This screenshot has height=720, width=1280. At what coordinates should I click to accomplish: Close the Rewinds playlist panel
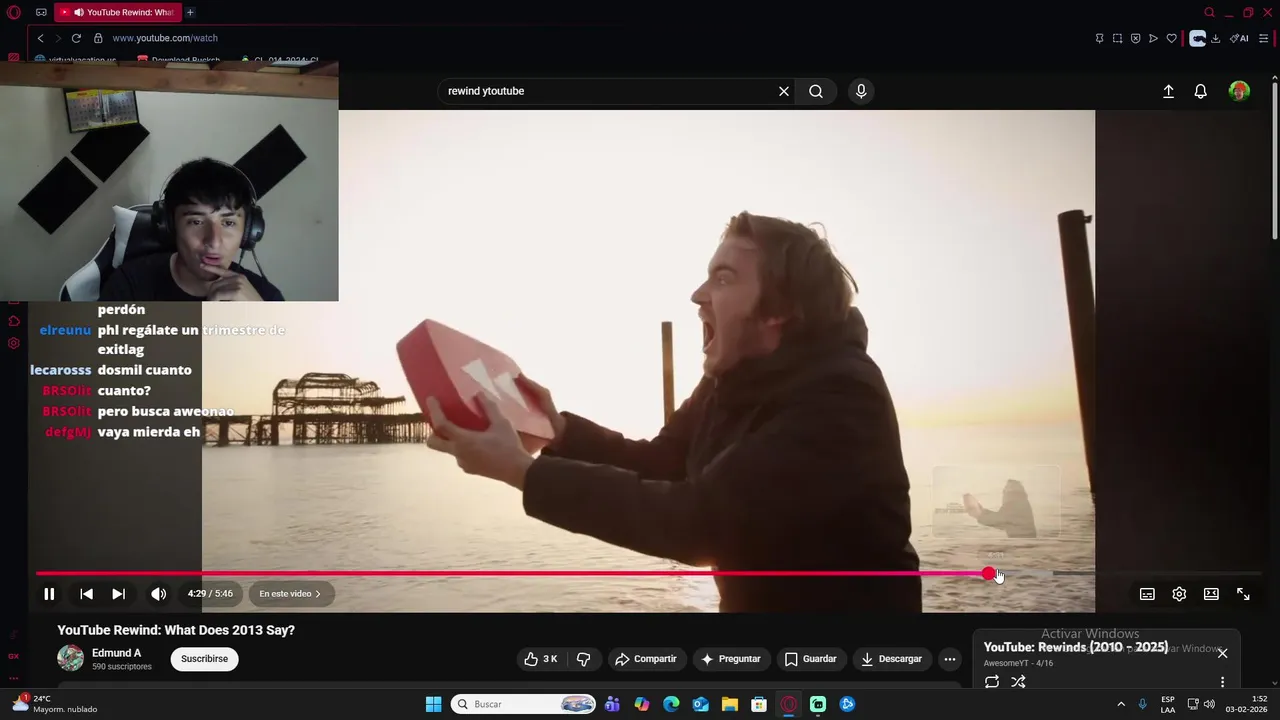(1222, 653)
